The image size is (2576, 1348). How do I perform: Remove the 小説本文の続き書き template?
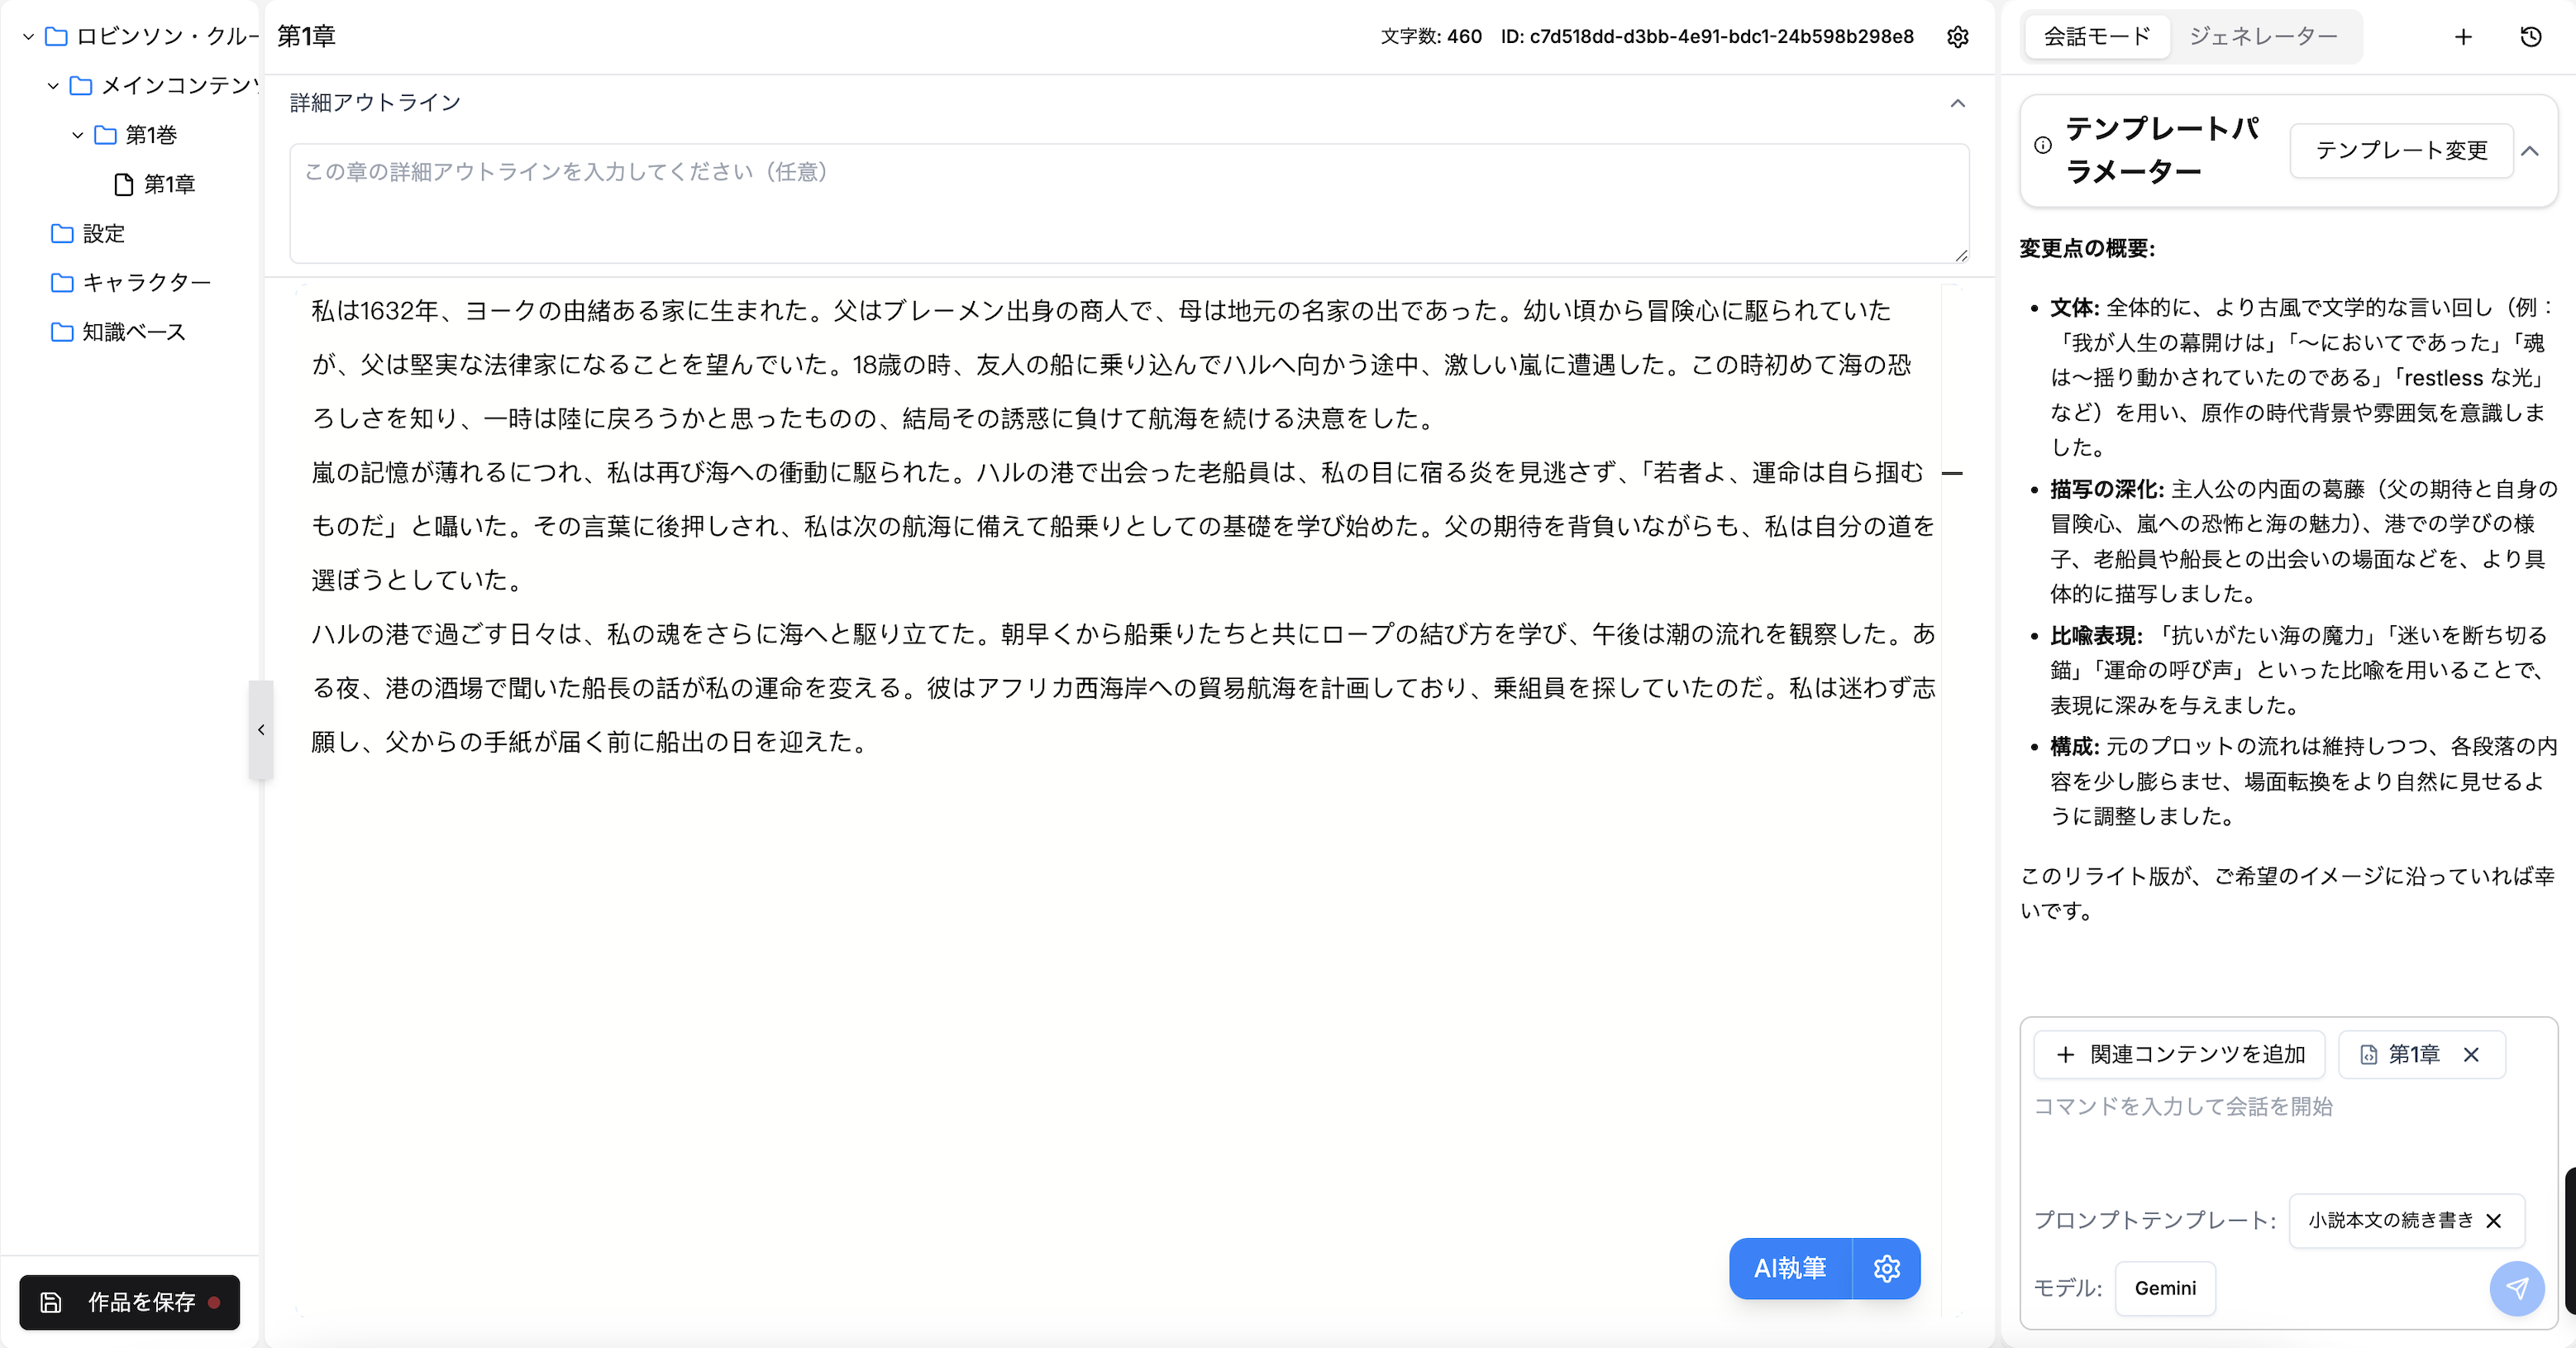(x=2495, y=1221)
